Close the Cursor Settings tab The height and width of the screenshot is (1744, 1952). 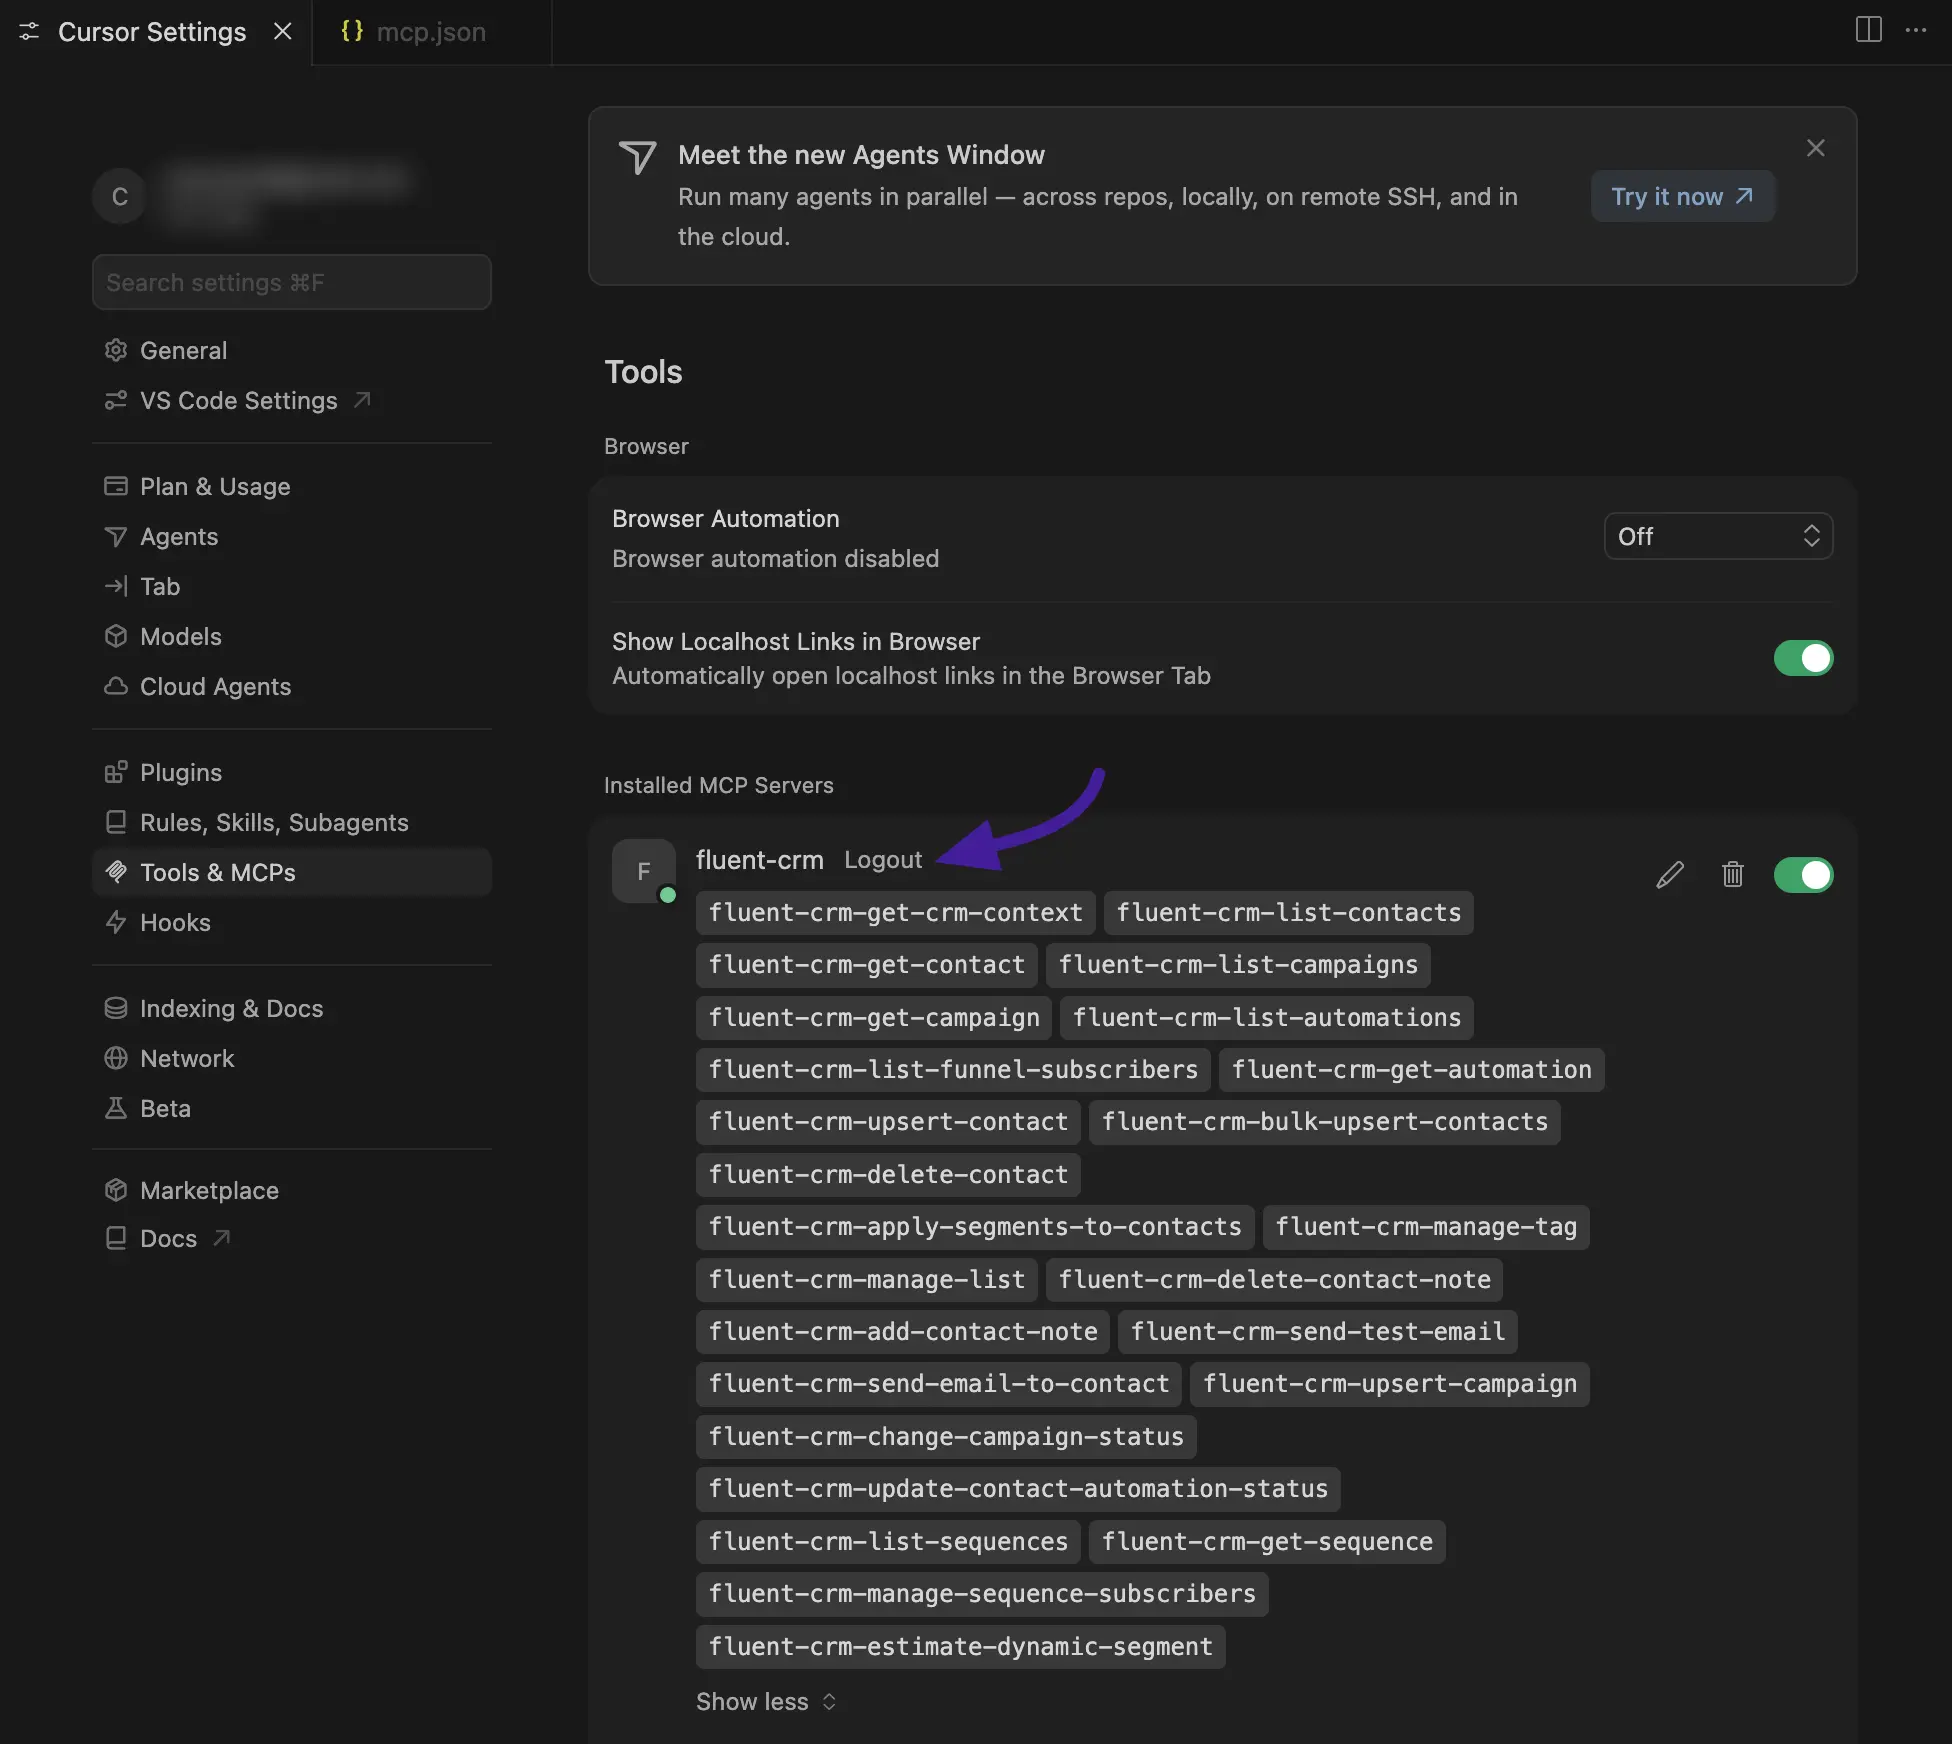283,31
